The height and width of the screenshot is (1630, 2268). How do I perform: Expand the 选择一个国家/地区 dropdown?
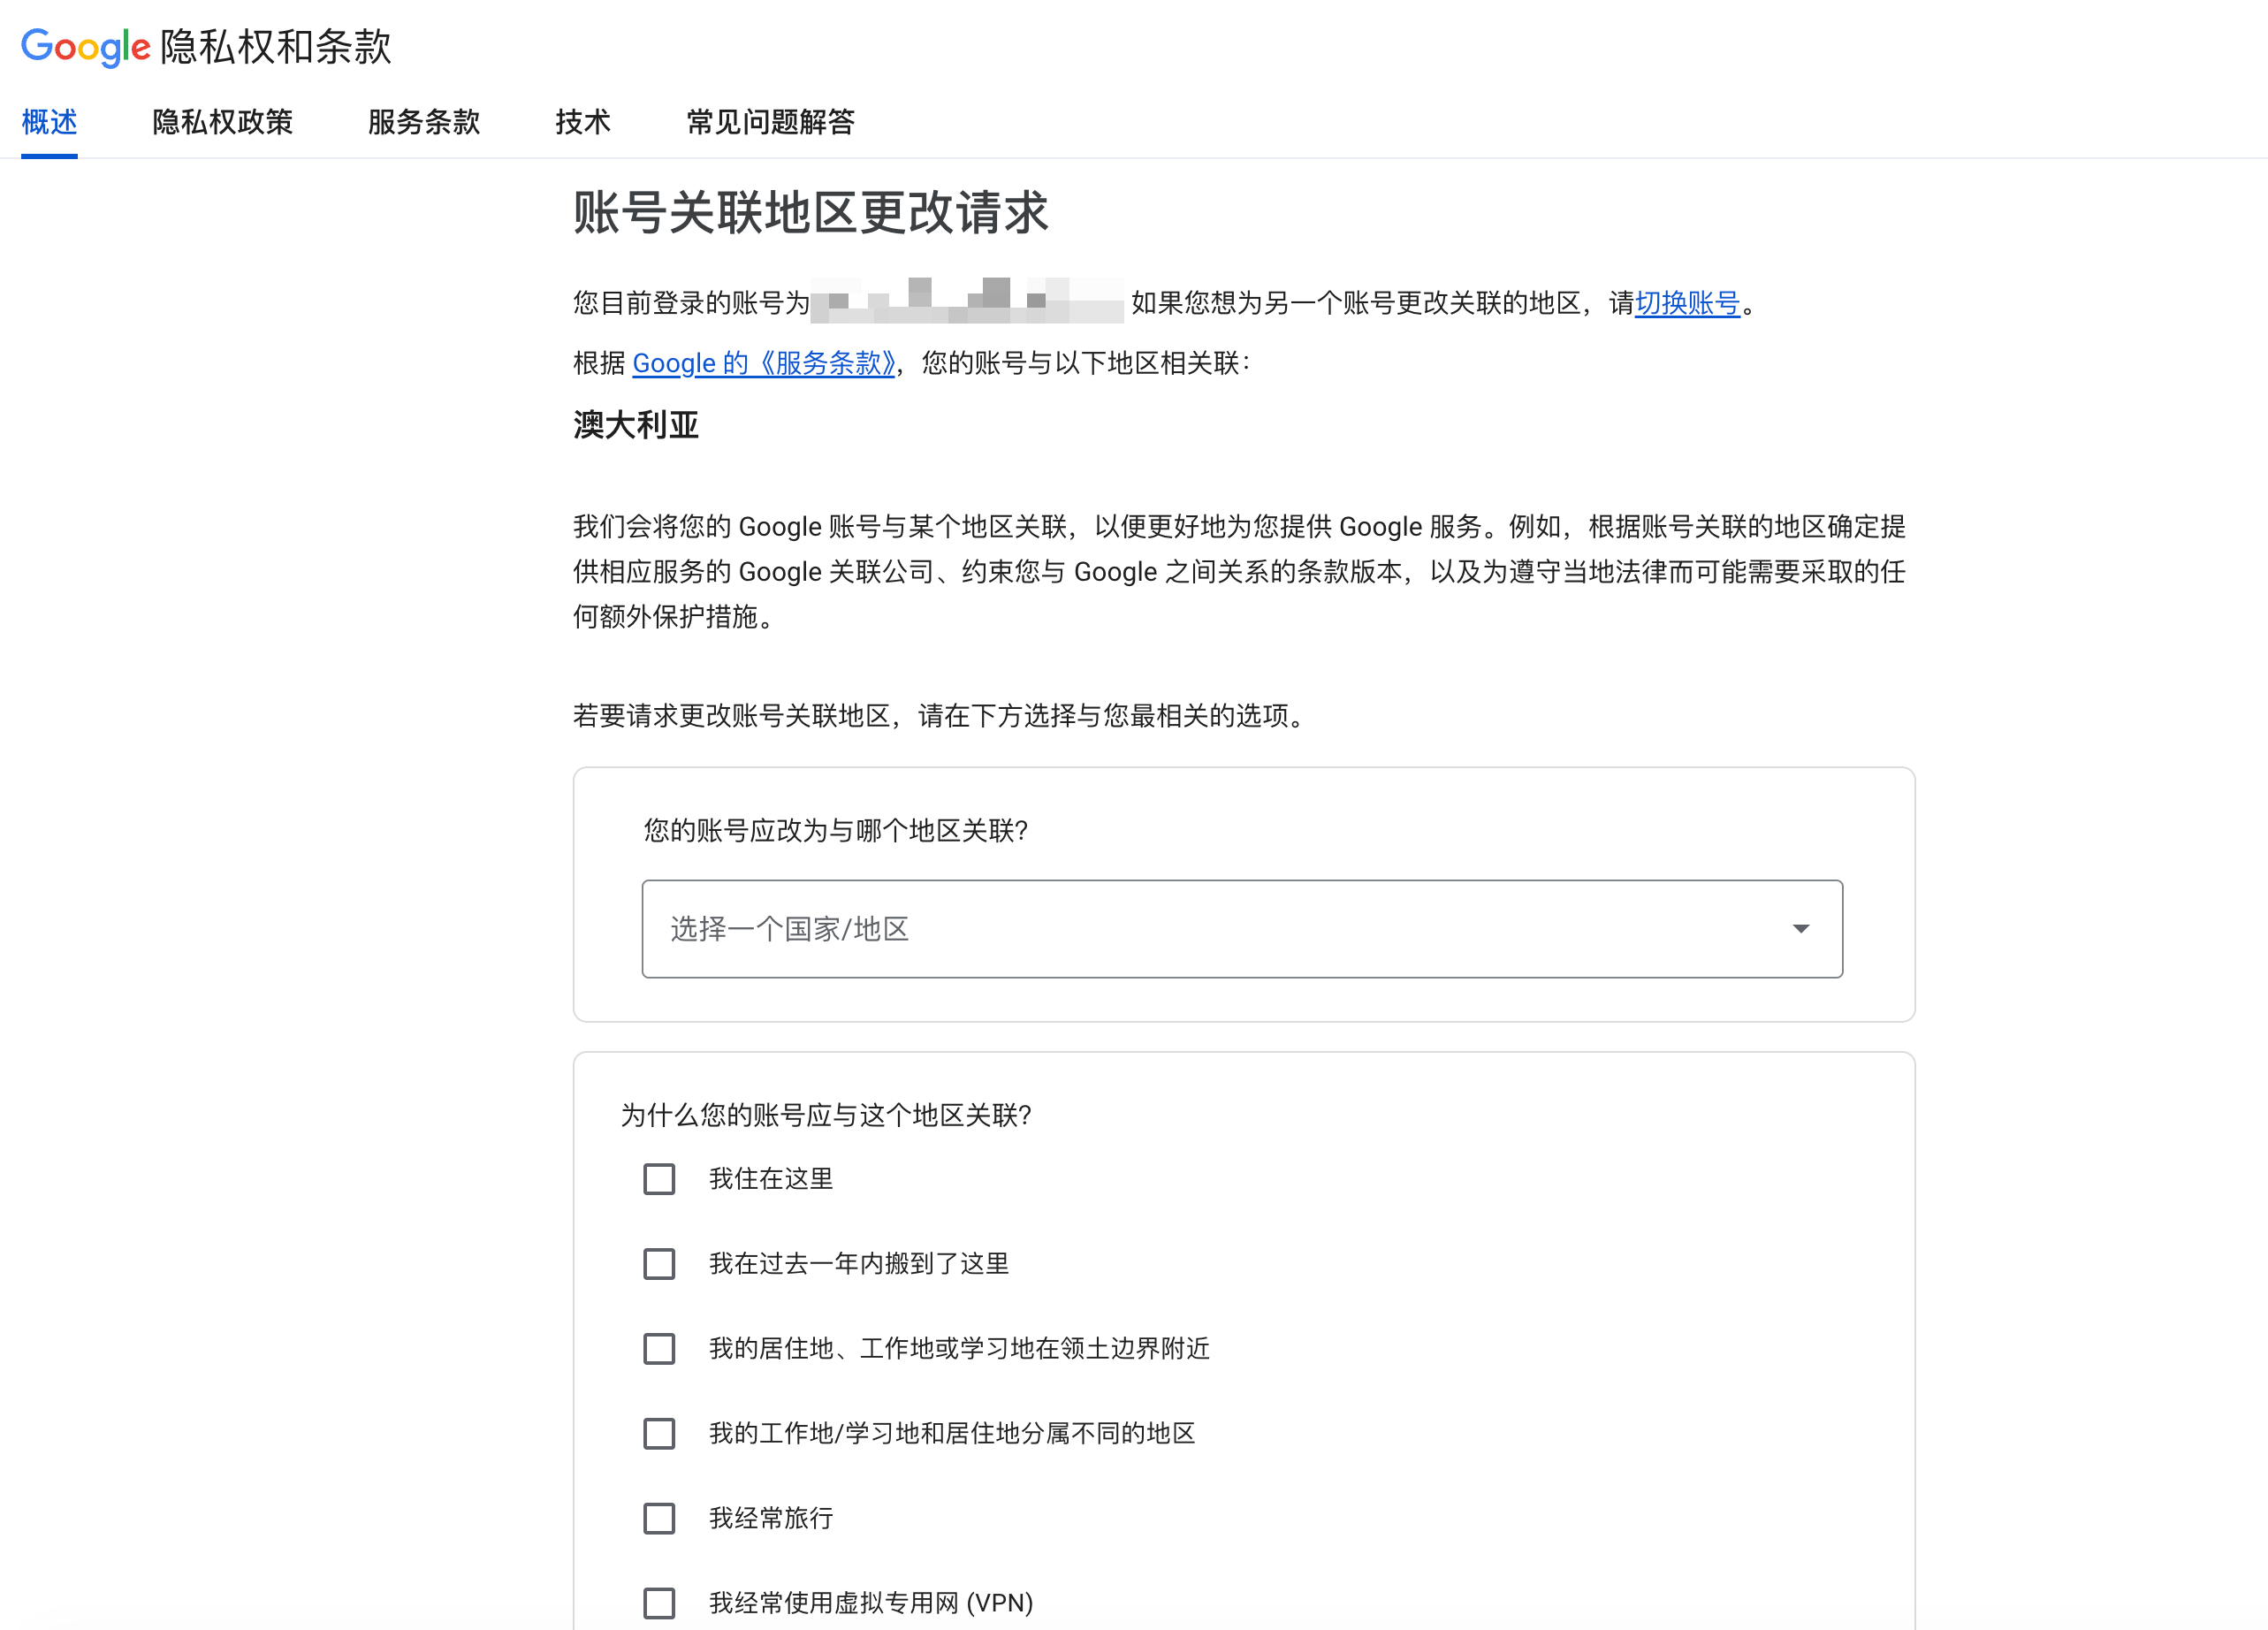[x=1241, y=929]
